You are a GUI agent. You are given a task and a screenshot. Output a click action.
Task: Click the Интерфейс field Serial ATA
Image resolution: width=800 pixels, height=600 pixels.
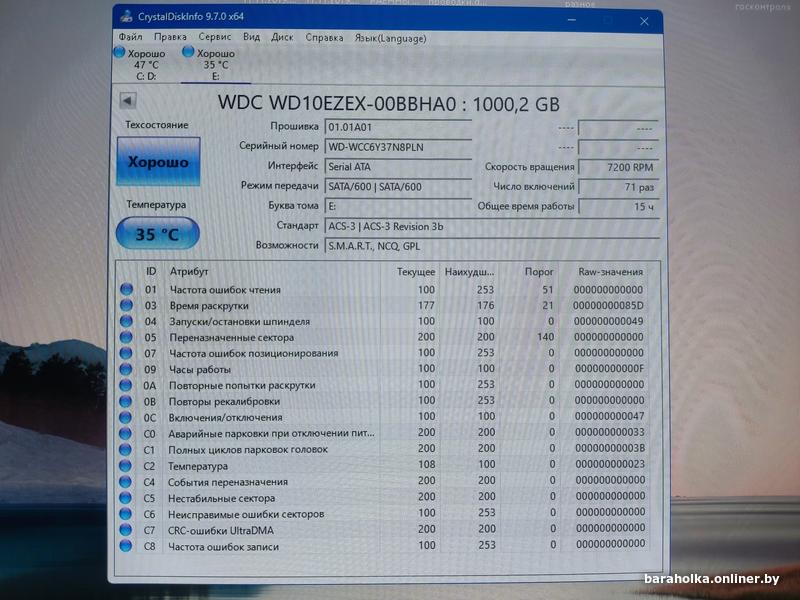pos(397,167)
